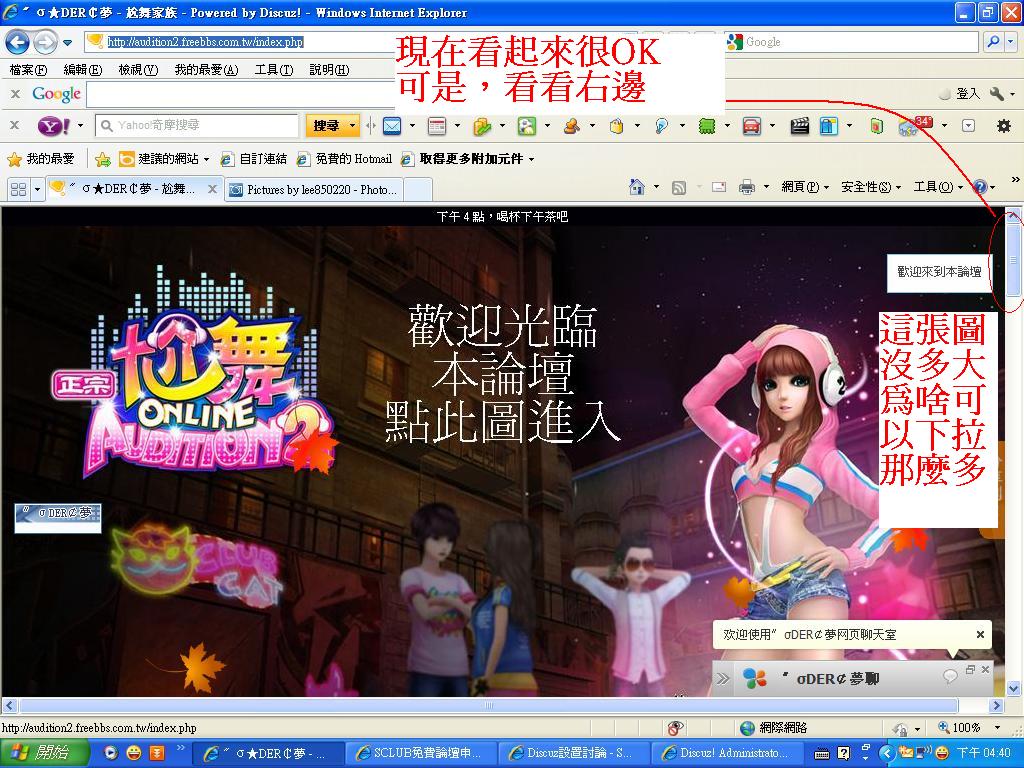Click the Google toolbar 登入 sign-in button
The image size is (1024, 768).
(x=959, y=94)
